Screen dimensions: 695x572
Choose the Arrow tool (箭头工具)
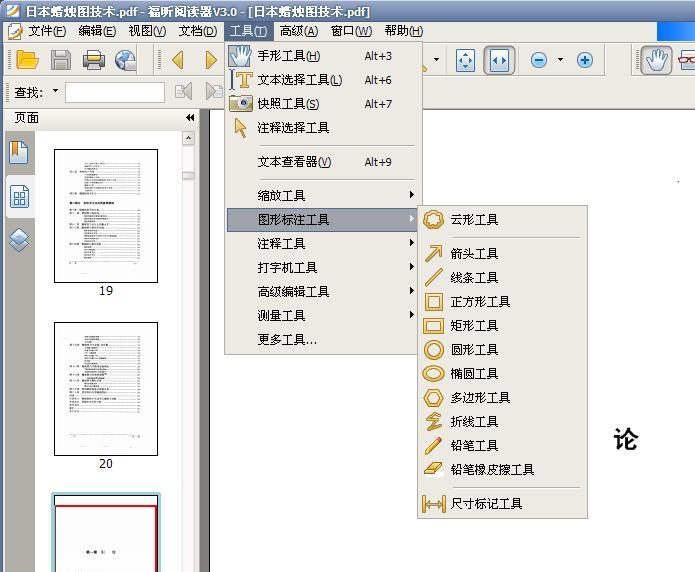coord(473,254)
